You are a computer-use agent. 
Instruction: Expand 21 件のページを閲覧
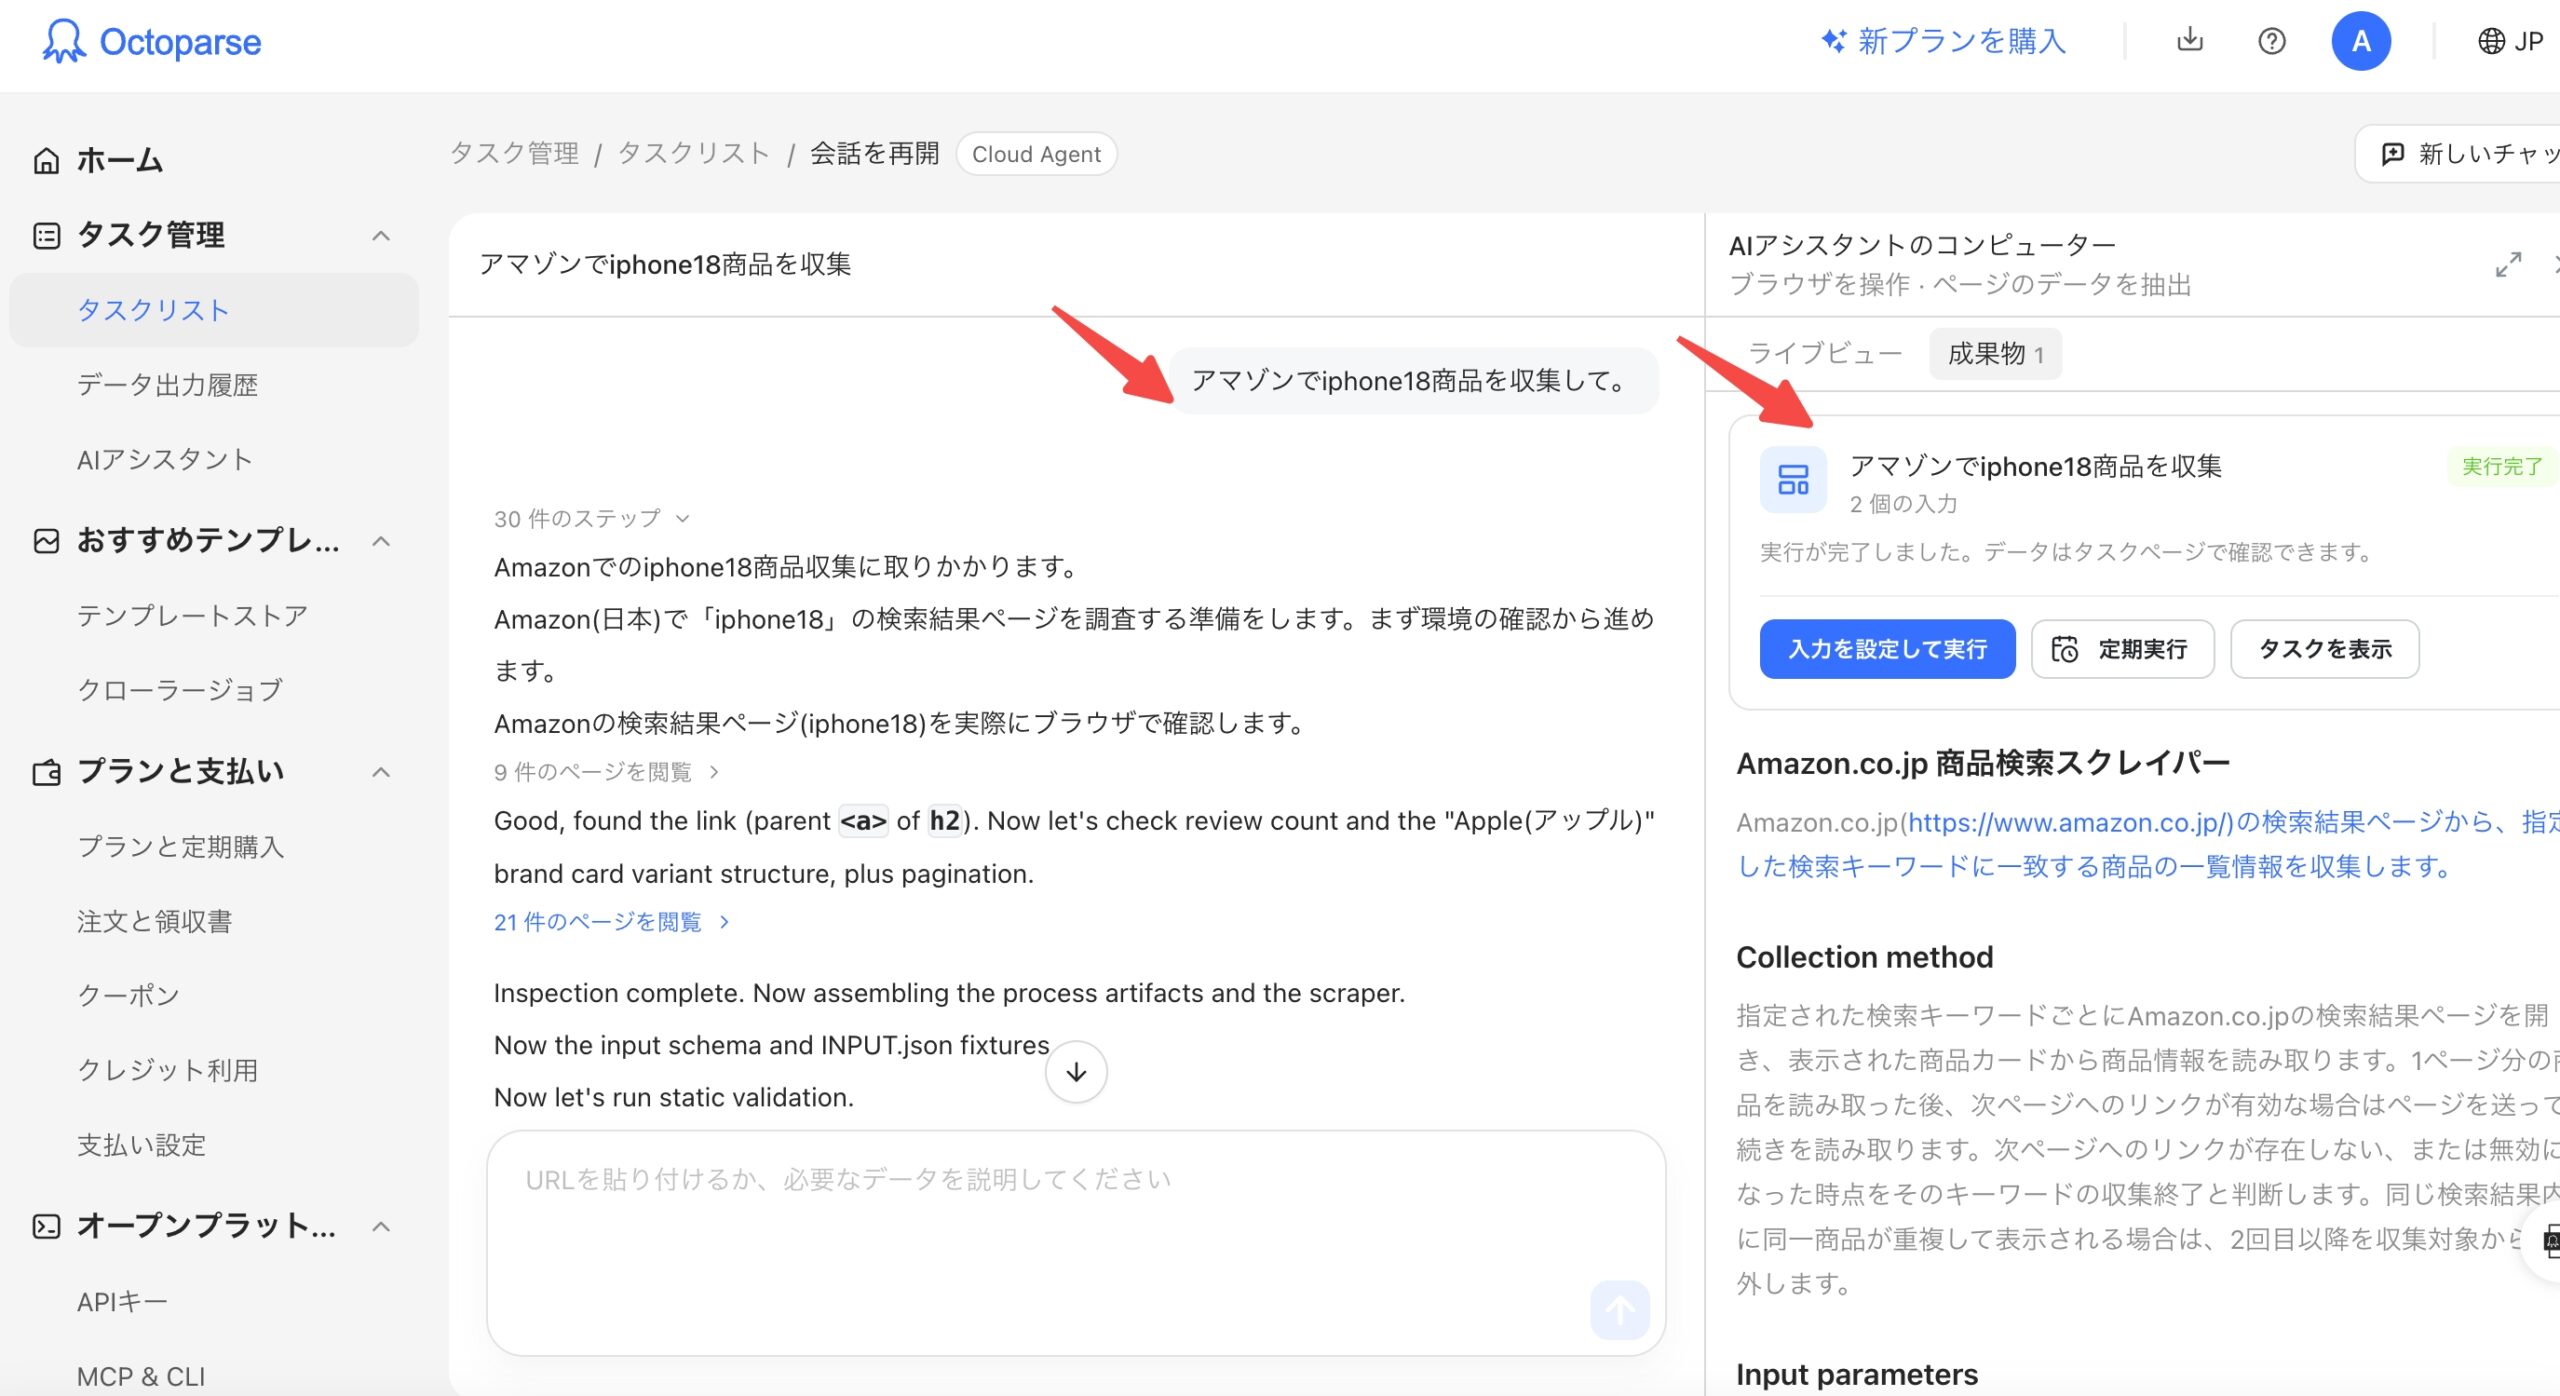coord(611,922)
